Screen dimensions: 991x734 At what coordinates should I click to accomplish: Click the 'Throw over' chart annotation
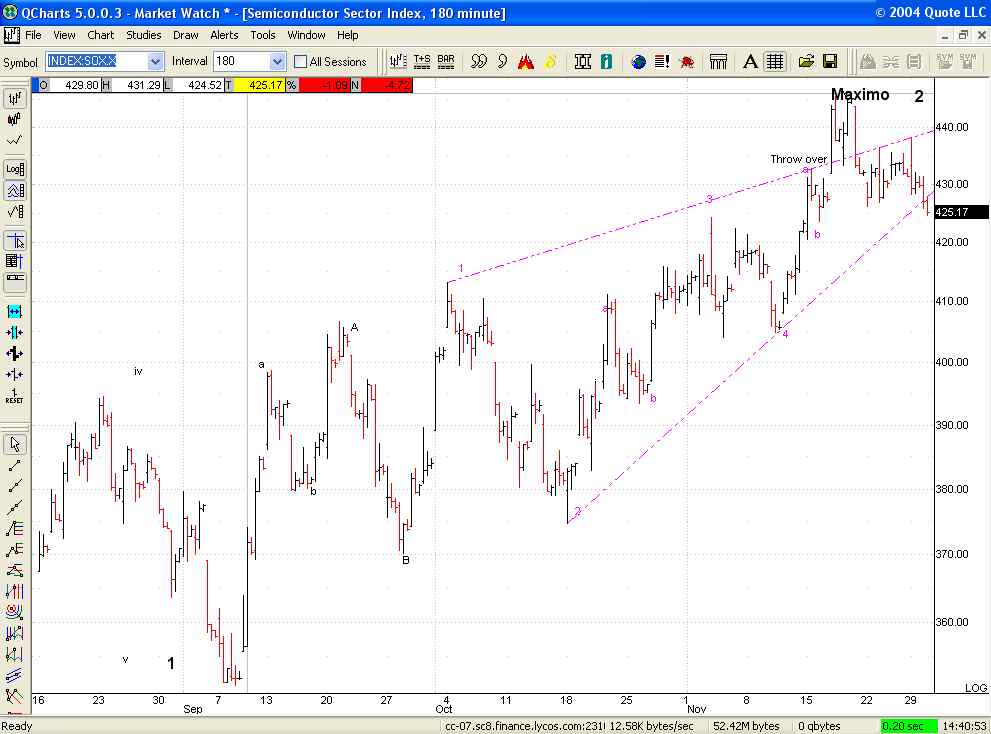798,159
